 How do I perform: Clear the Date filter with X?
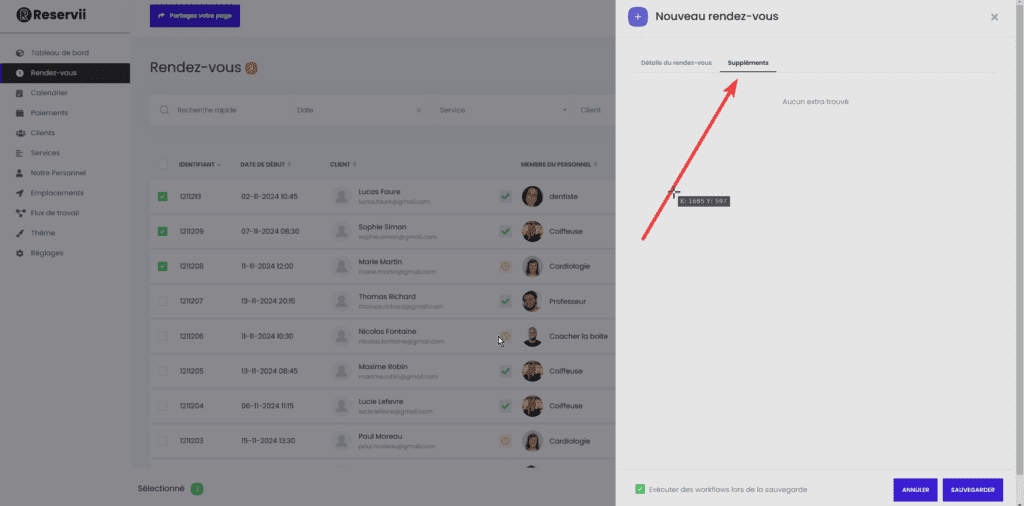[419, 110]
